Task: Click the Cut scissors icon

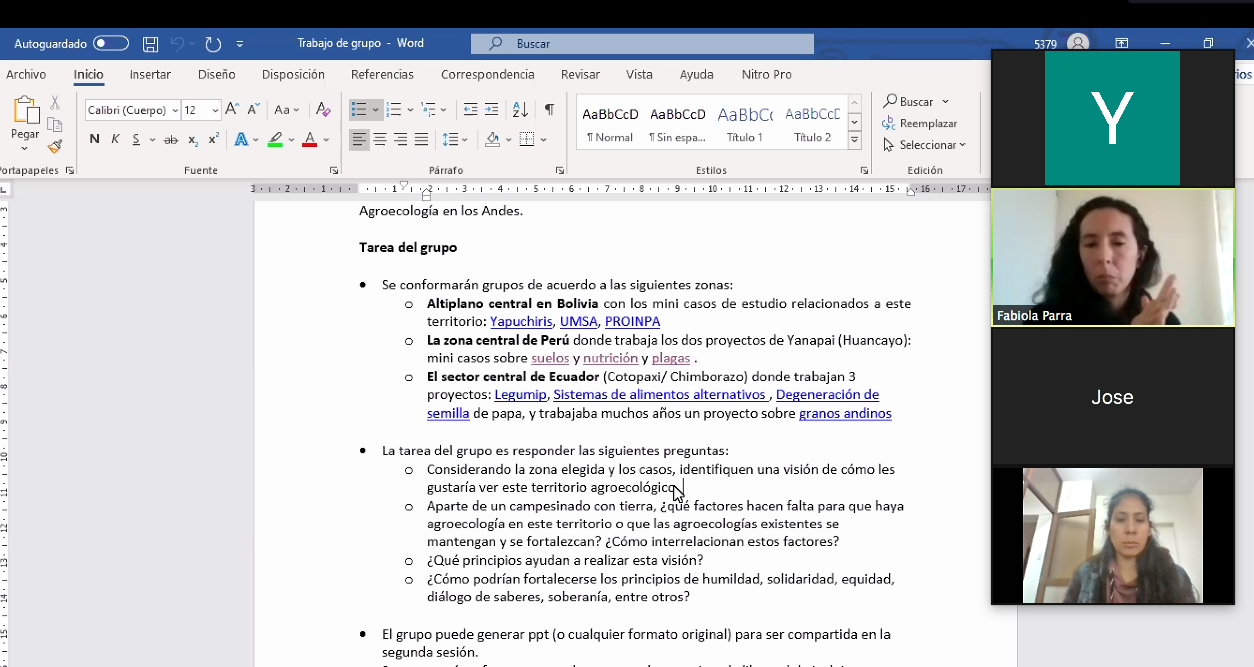Action: point(55,102)
